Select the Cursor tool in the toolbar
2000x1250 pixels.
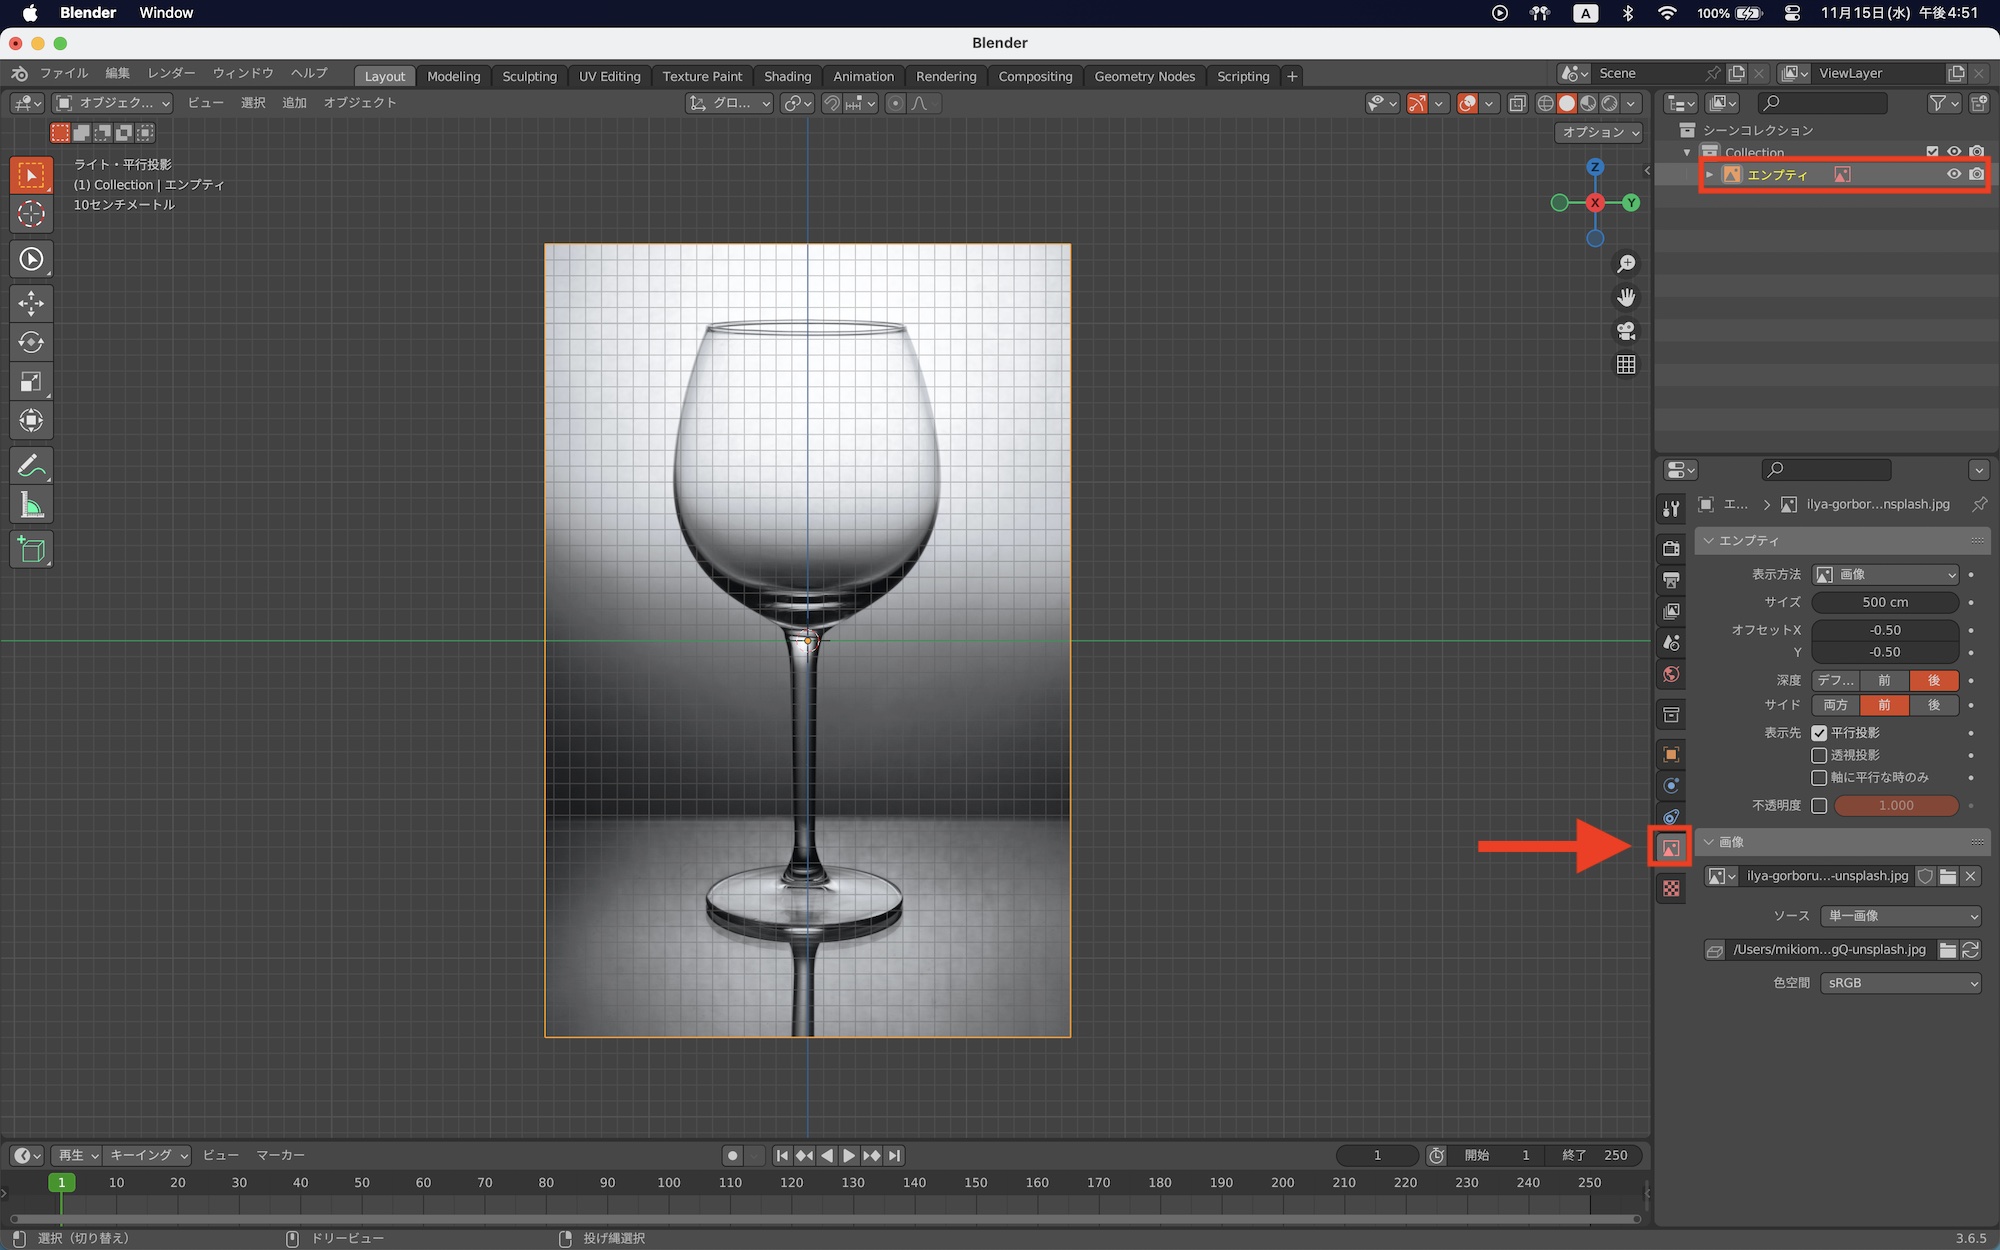click(31, 214)
